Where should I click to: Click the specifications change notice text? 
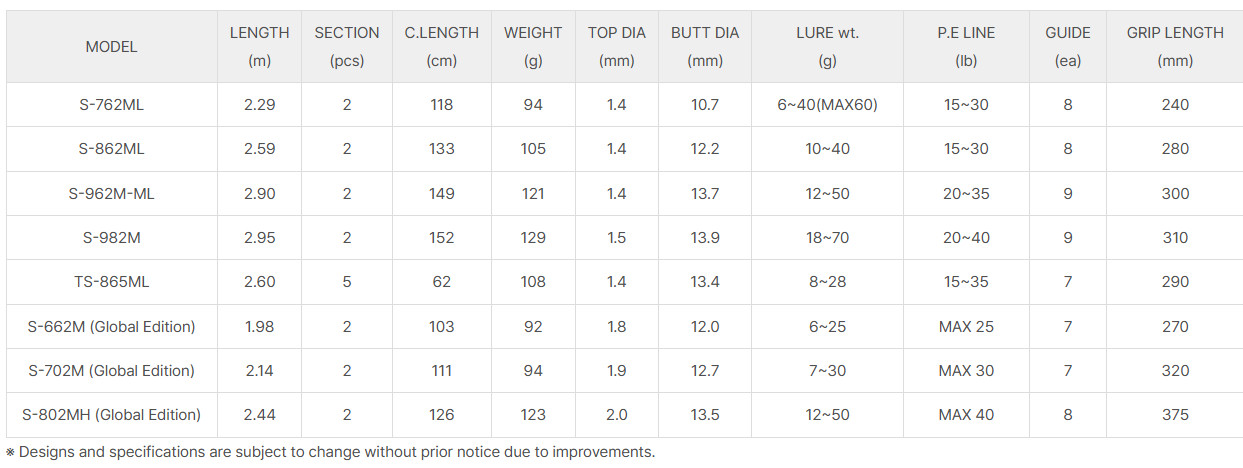click(331, 452)
